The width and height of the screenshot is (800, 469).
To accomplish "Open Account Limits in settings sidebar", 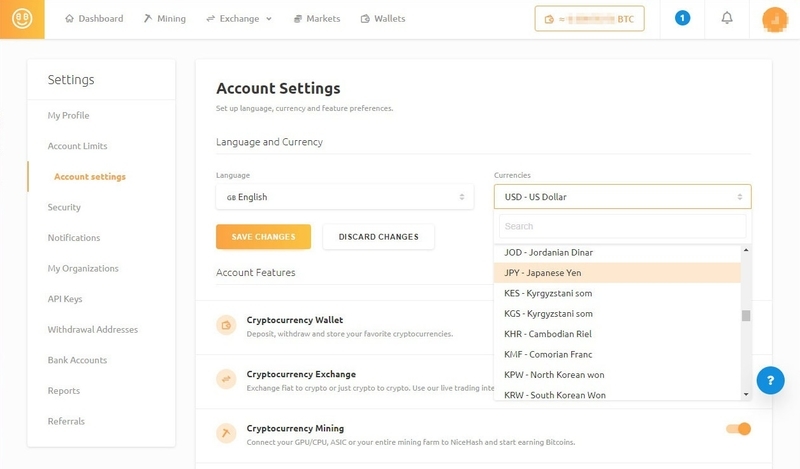I will [78, 146].
